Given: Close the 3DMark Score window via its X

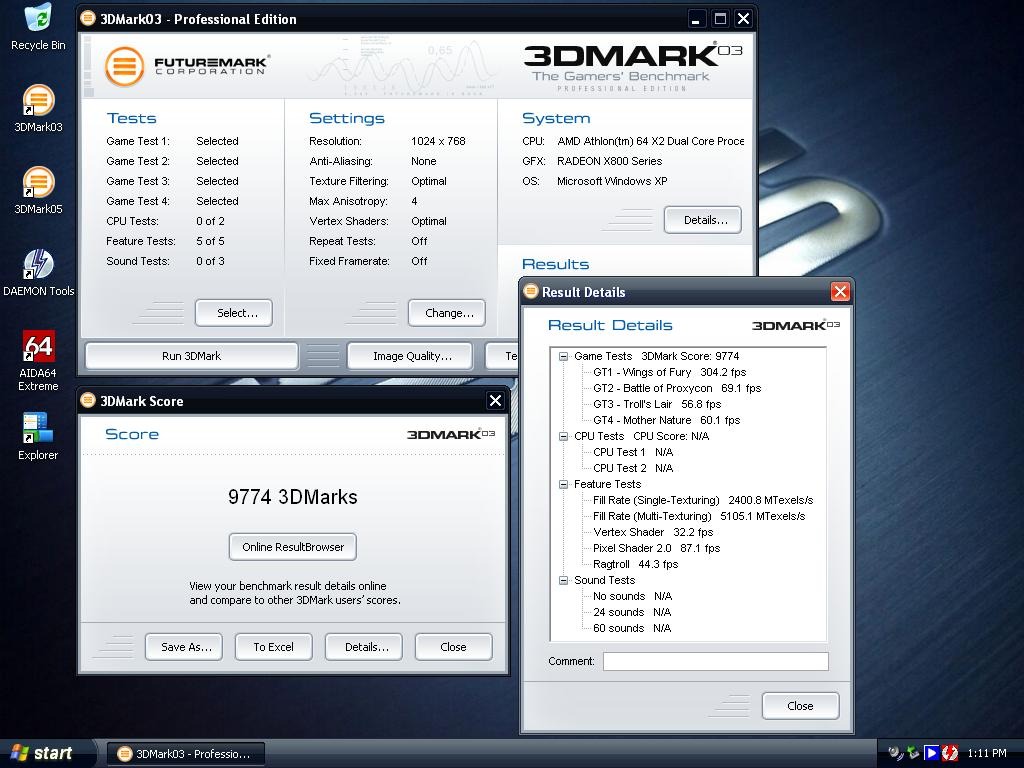Looking at the screenshot, I should point(495,400).
